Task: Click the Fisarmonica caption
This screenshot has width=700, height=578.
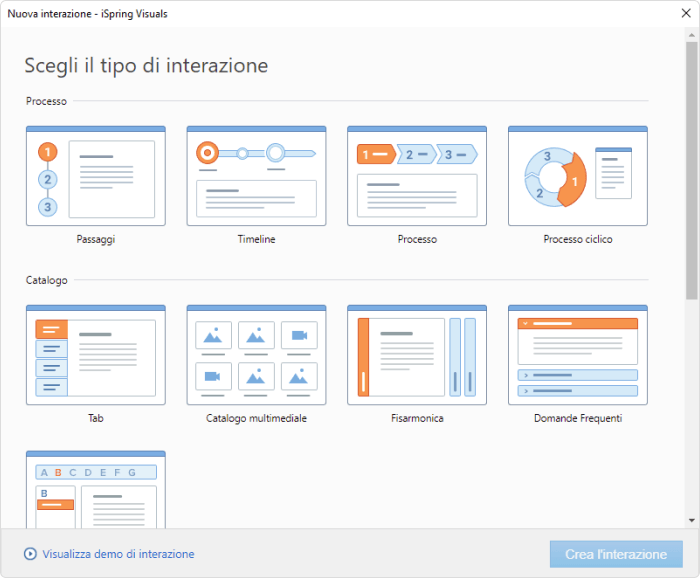Action: [417, 418]
